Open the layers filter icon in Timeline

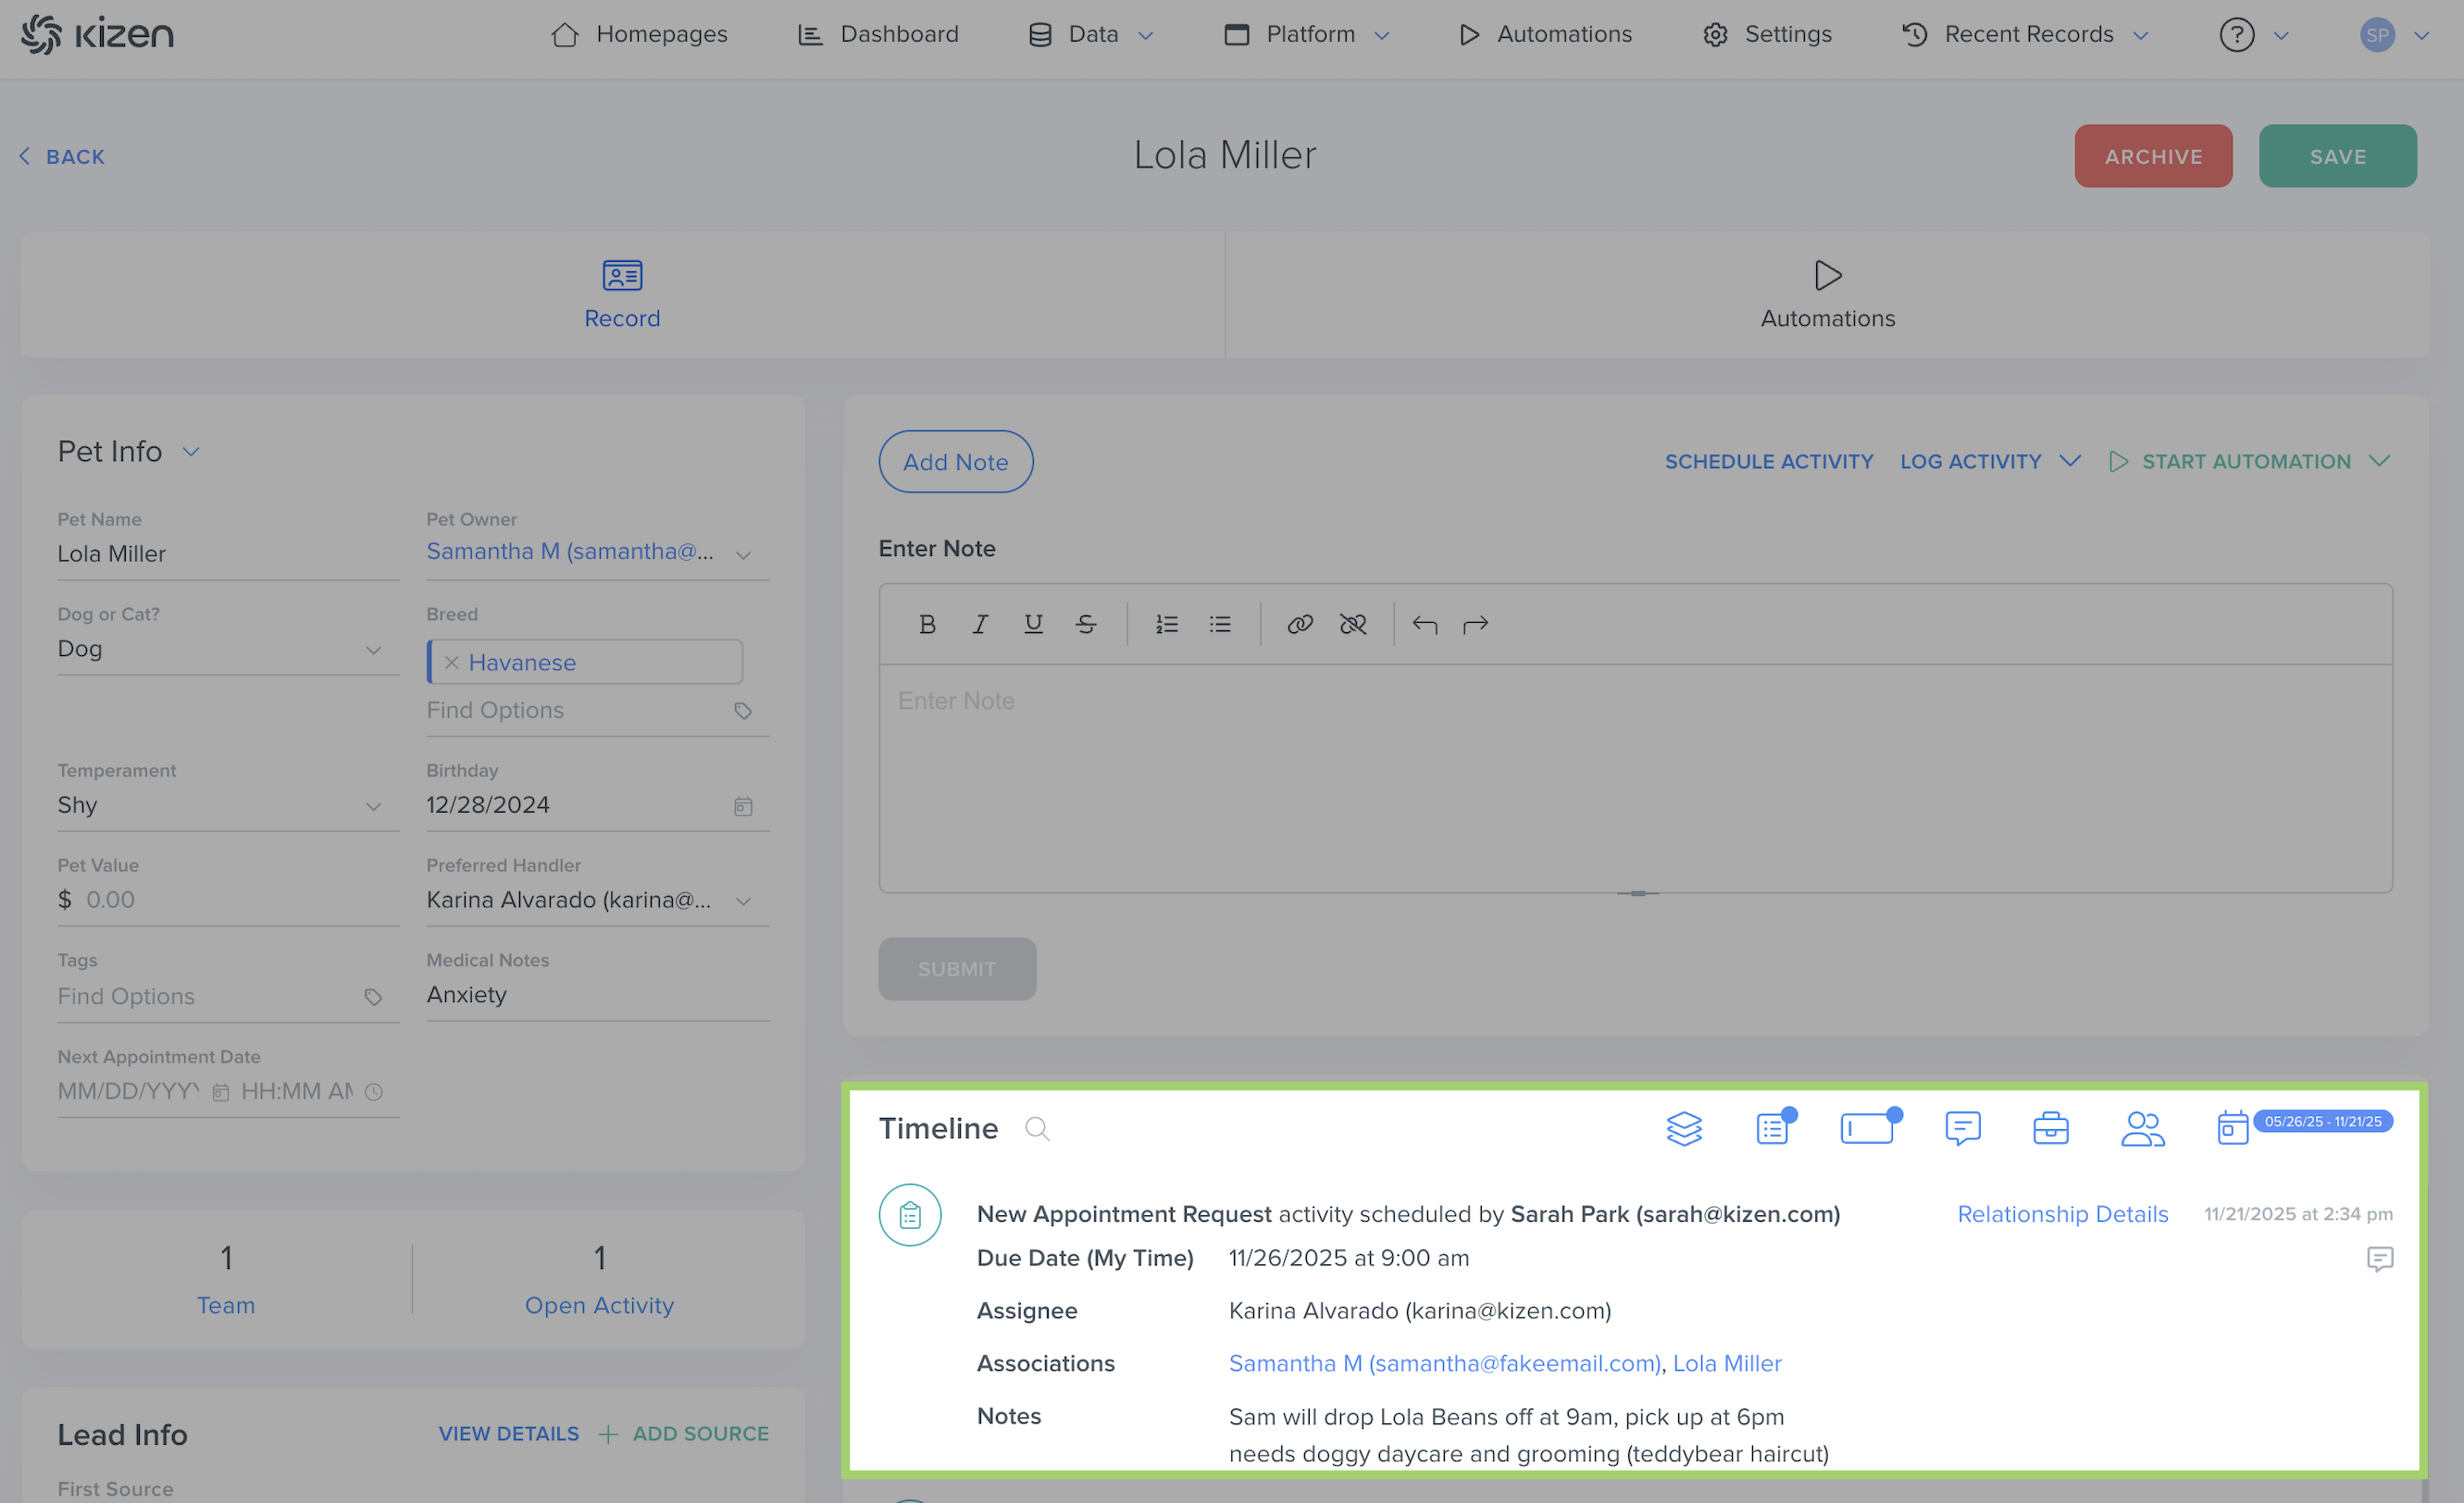1684,1128
